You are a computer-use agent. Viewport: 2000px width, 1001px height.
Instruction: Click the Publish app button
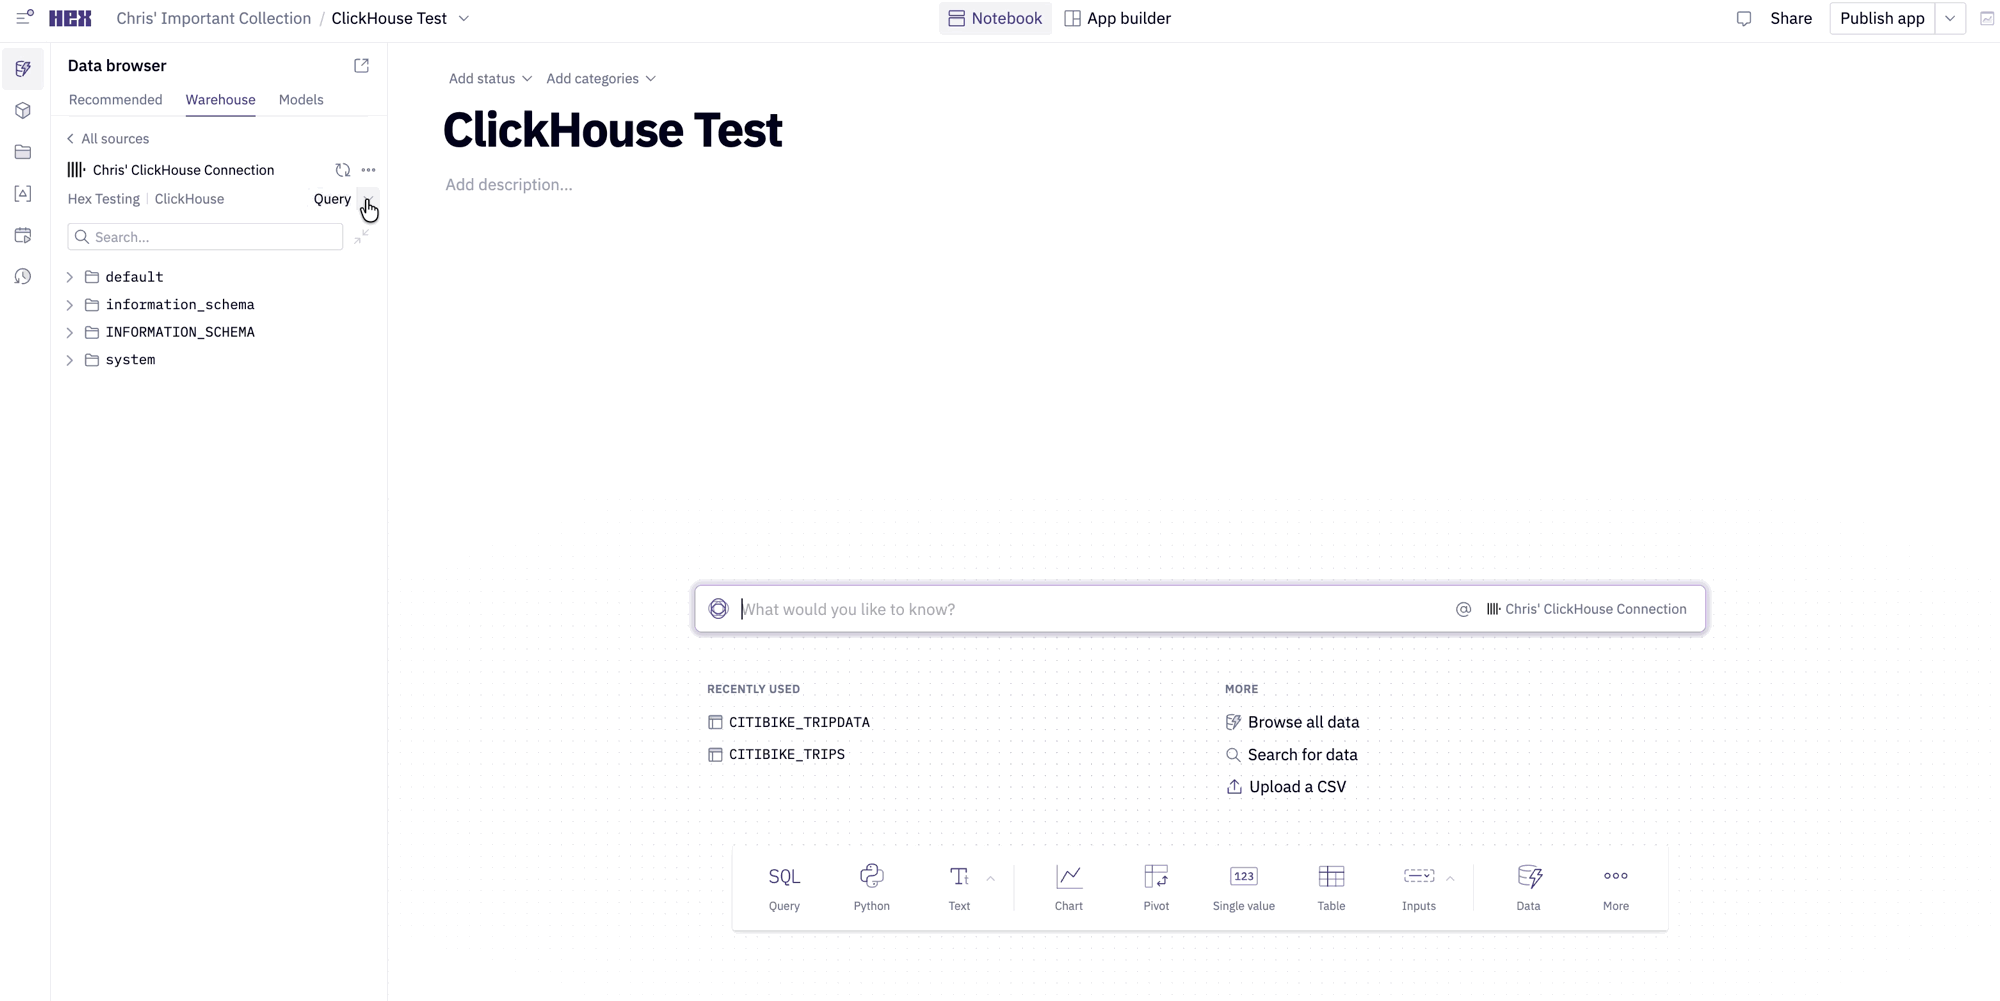[x=1881, y=18]
